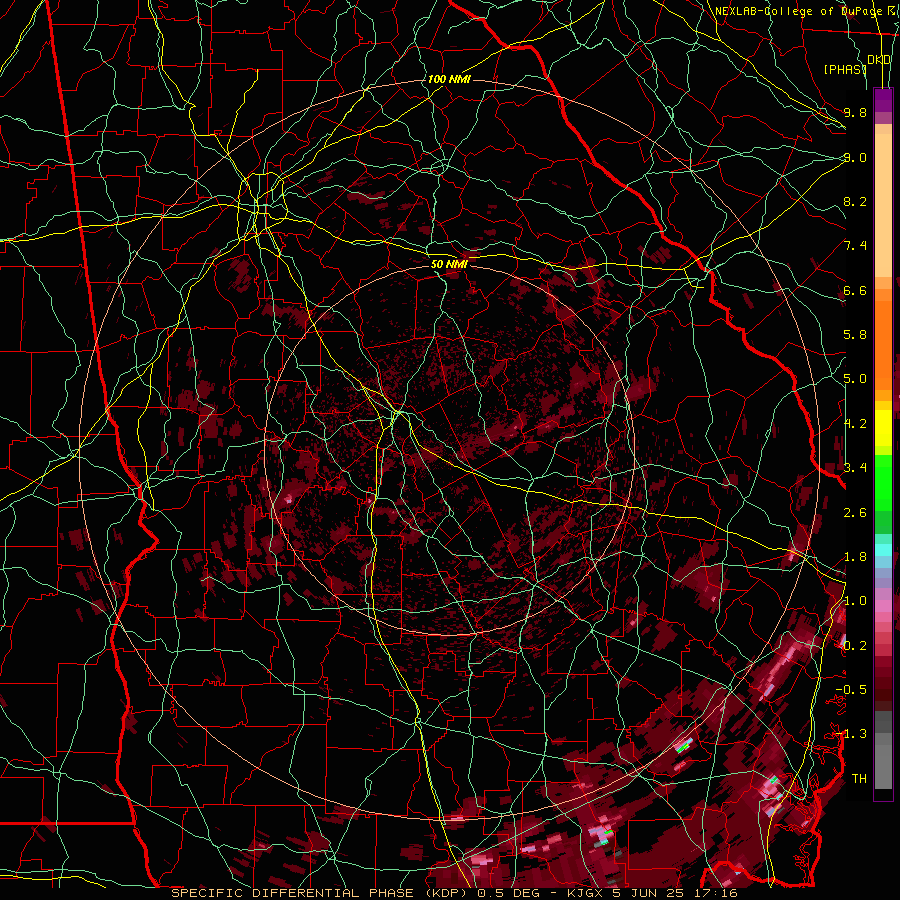Click the 1.8 scale value
The width and height of the screenshot is (900, 900).
855,557
